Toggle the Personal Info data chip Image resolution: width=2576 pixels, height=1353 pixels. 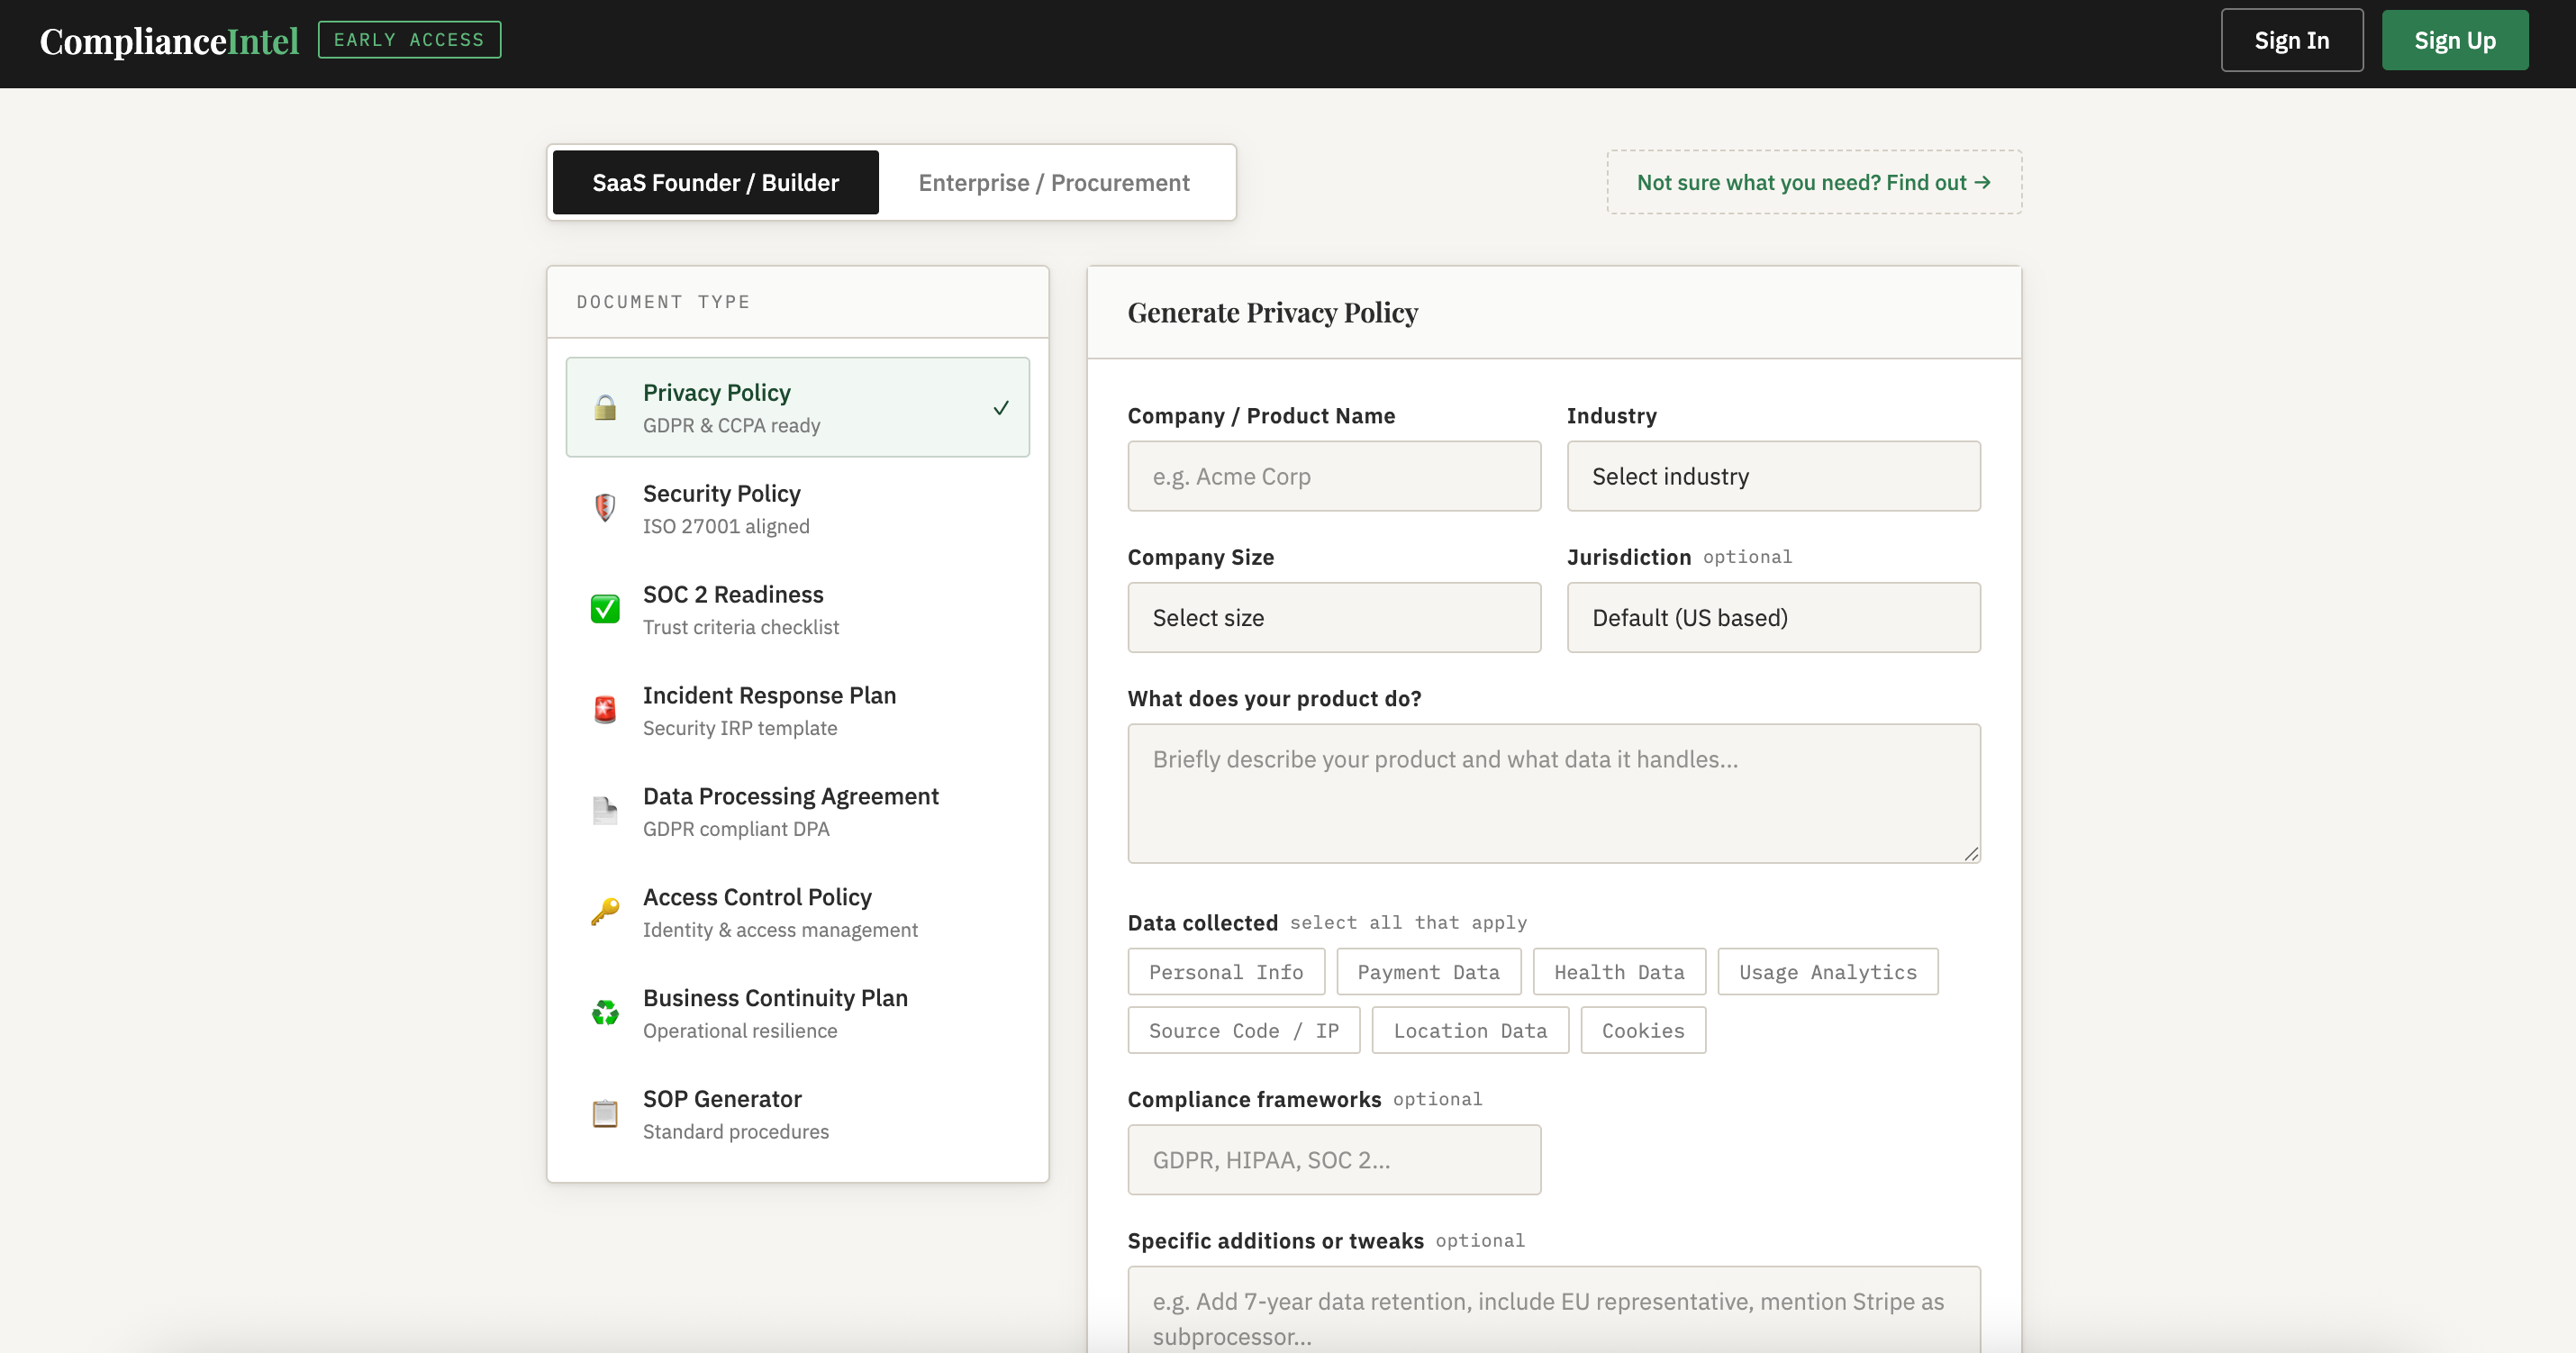[1225, 972]
